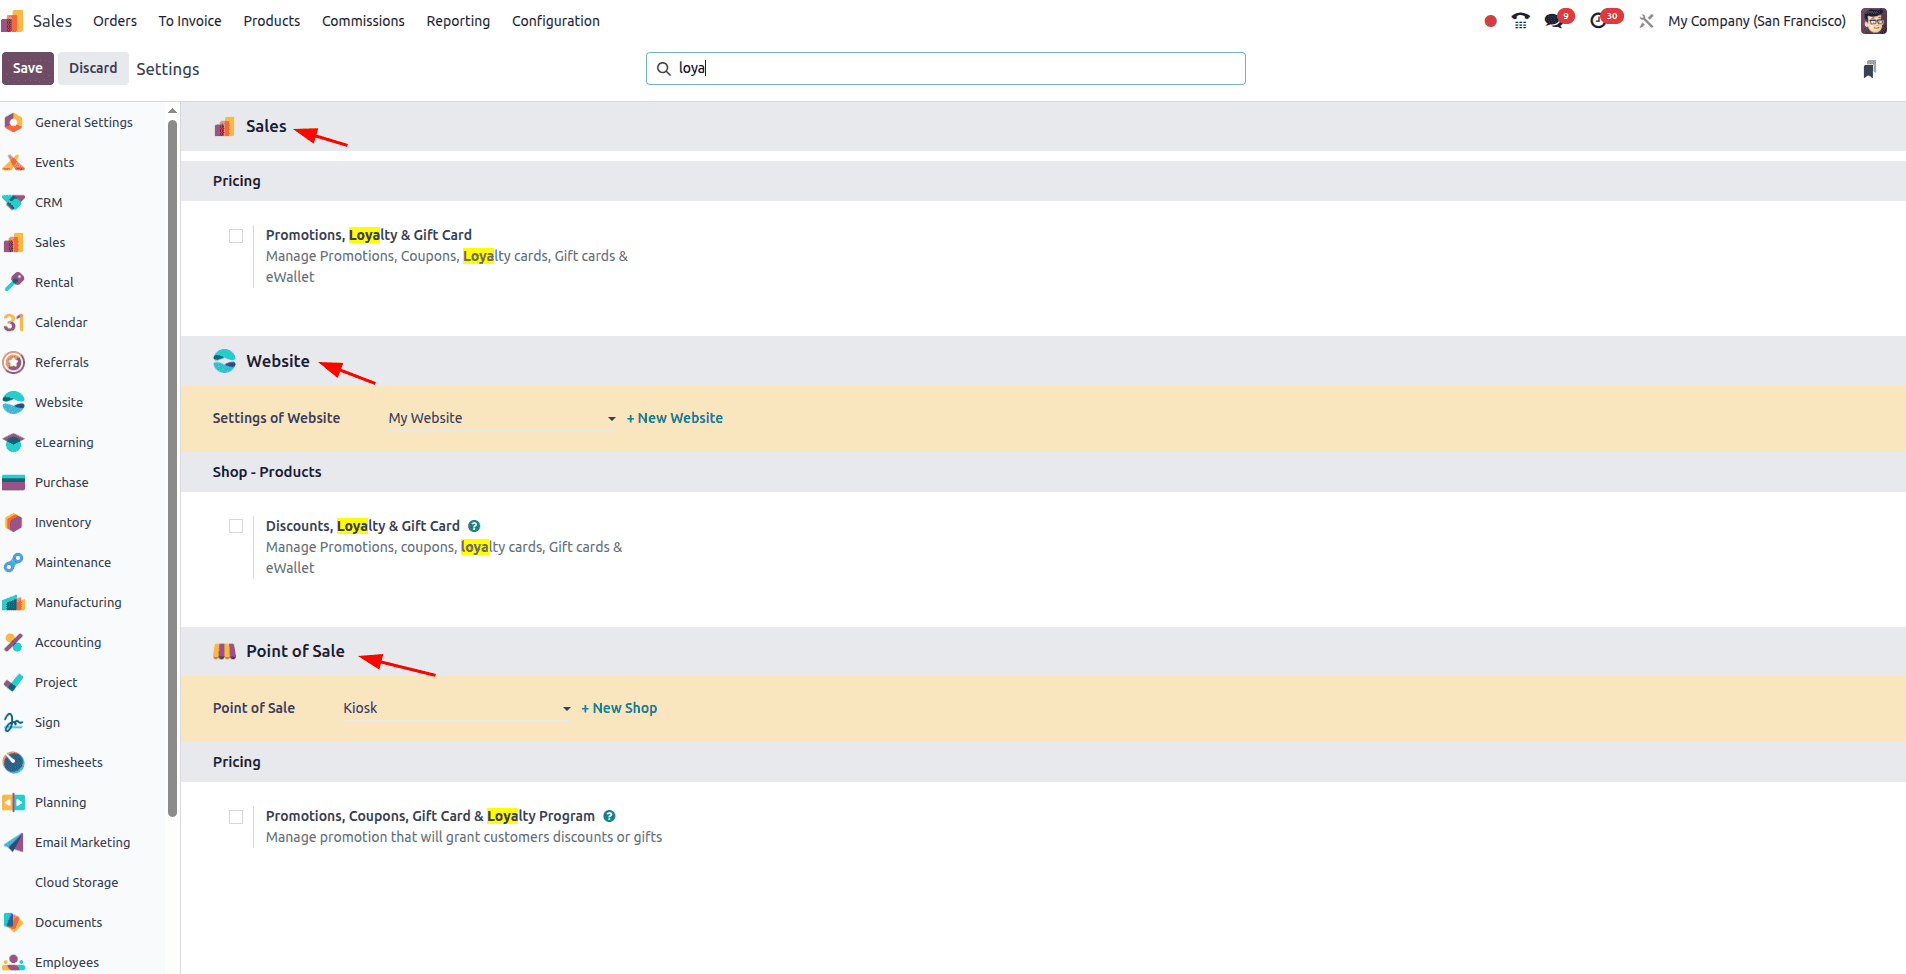Screen dimensions: 1906x974
Task: Click the red recording status dot
Action: (x=1490, y=21)
